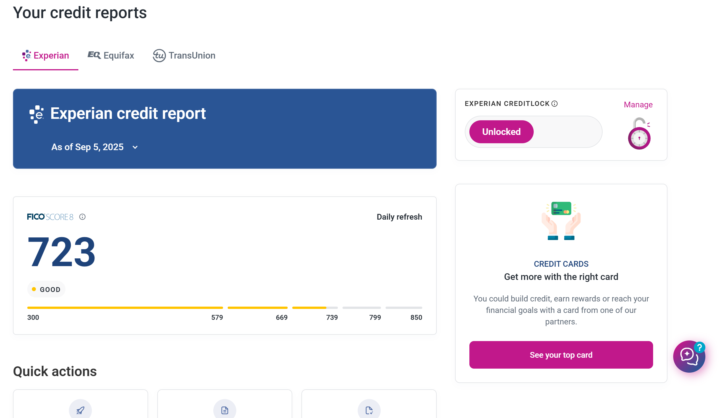Screen dimensions: 720x418
Task: Switch to the Experian tab
Action: [45, 56]
